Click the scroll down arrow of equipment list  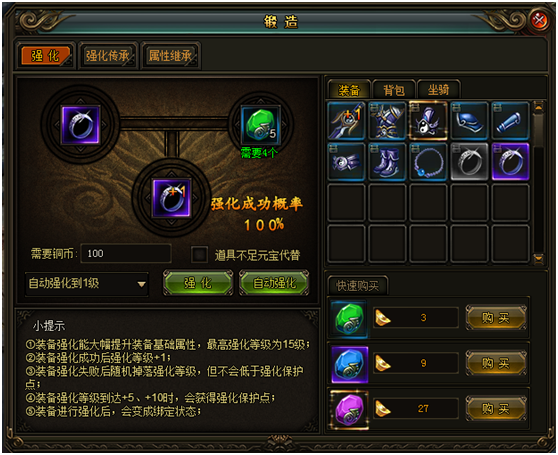tap(538, 258)
